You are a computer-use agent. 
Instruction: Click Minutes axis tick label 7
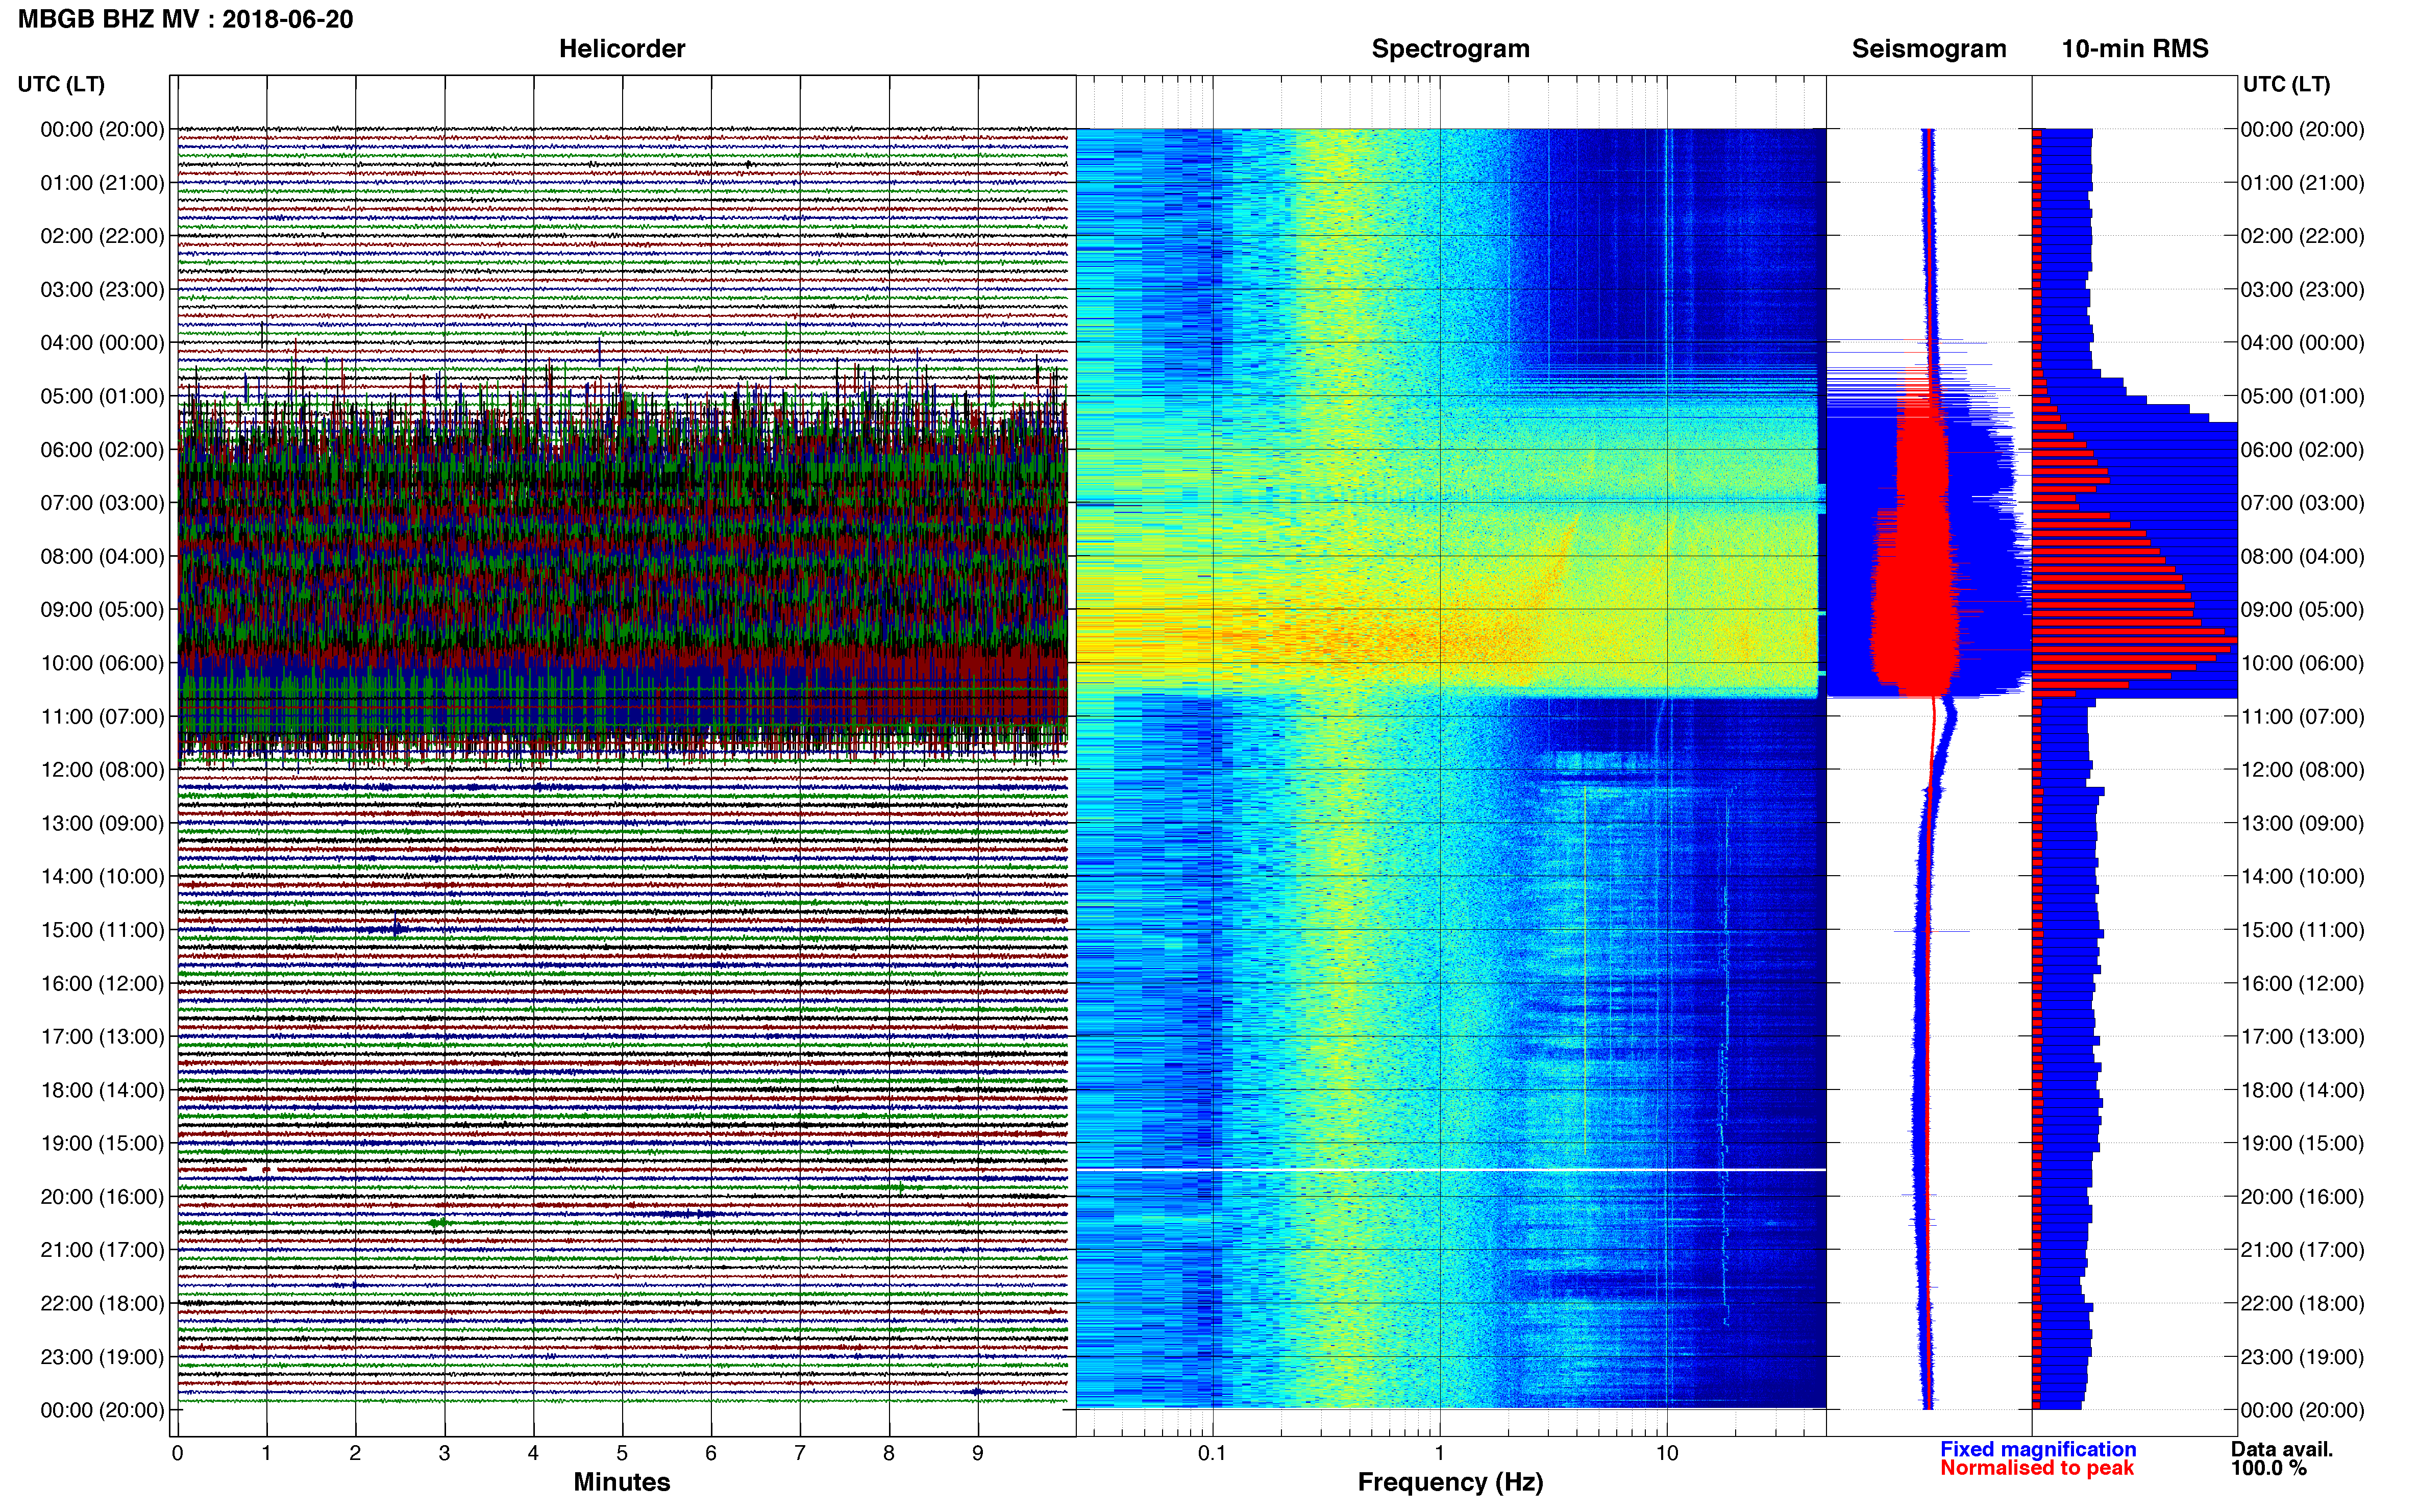coord(800,1453)
